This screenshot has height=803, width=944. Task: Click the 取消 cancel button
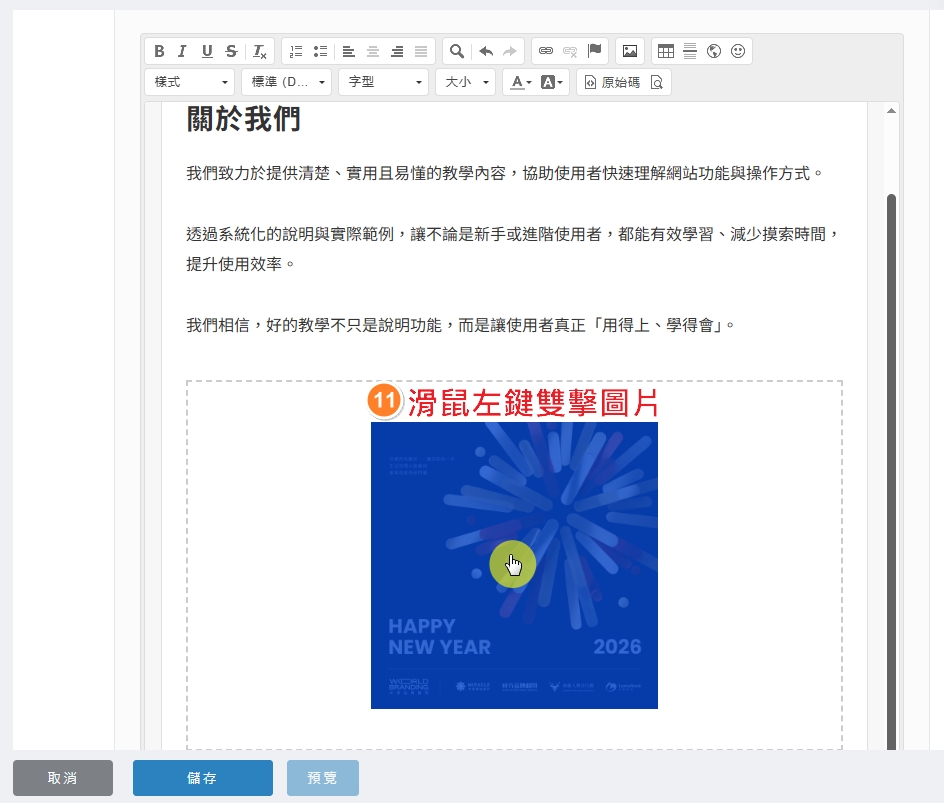tap(62, 778)
